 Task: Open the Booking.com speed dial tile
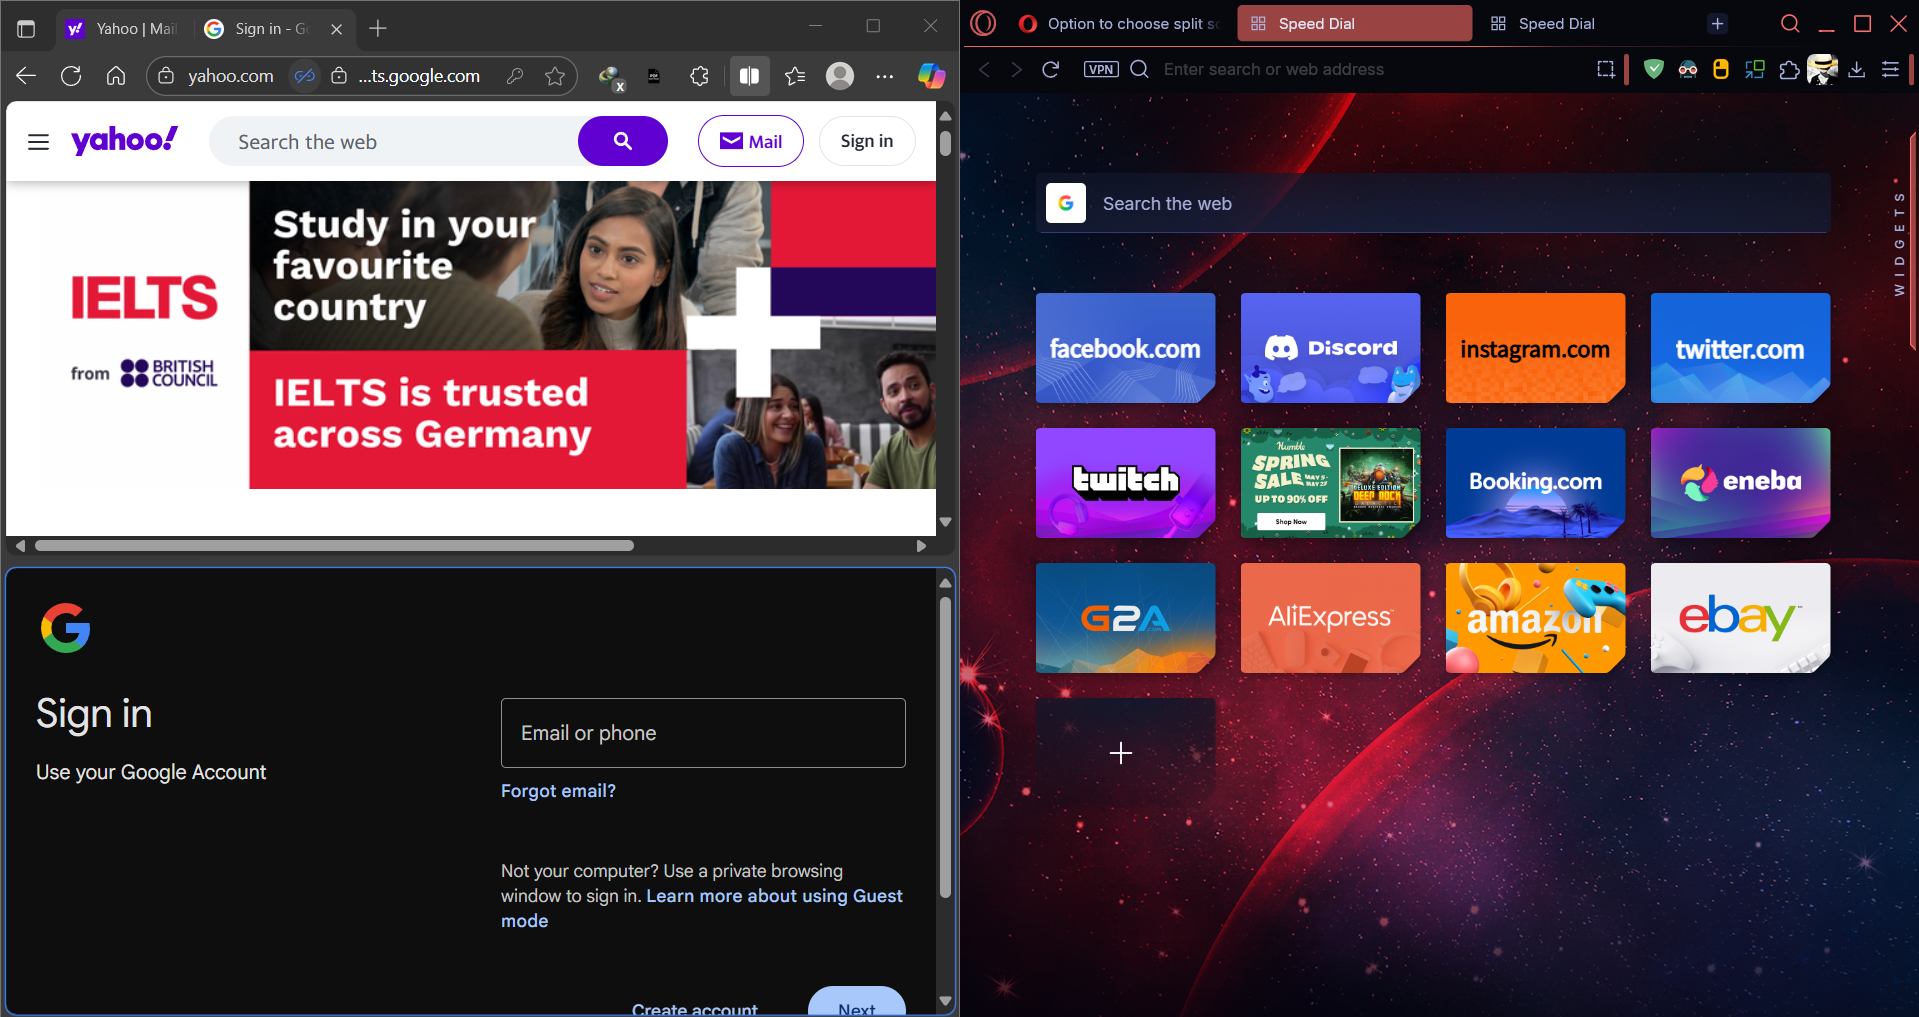click(1536, 483)
